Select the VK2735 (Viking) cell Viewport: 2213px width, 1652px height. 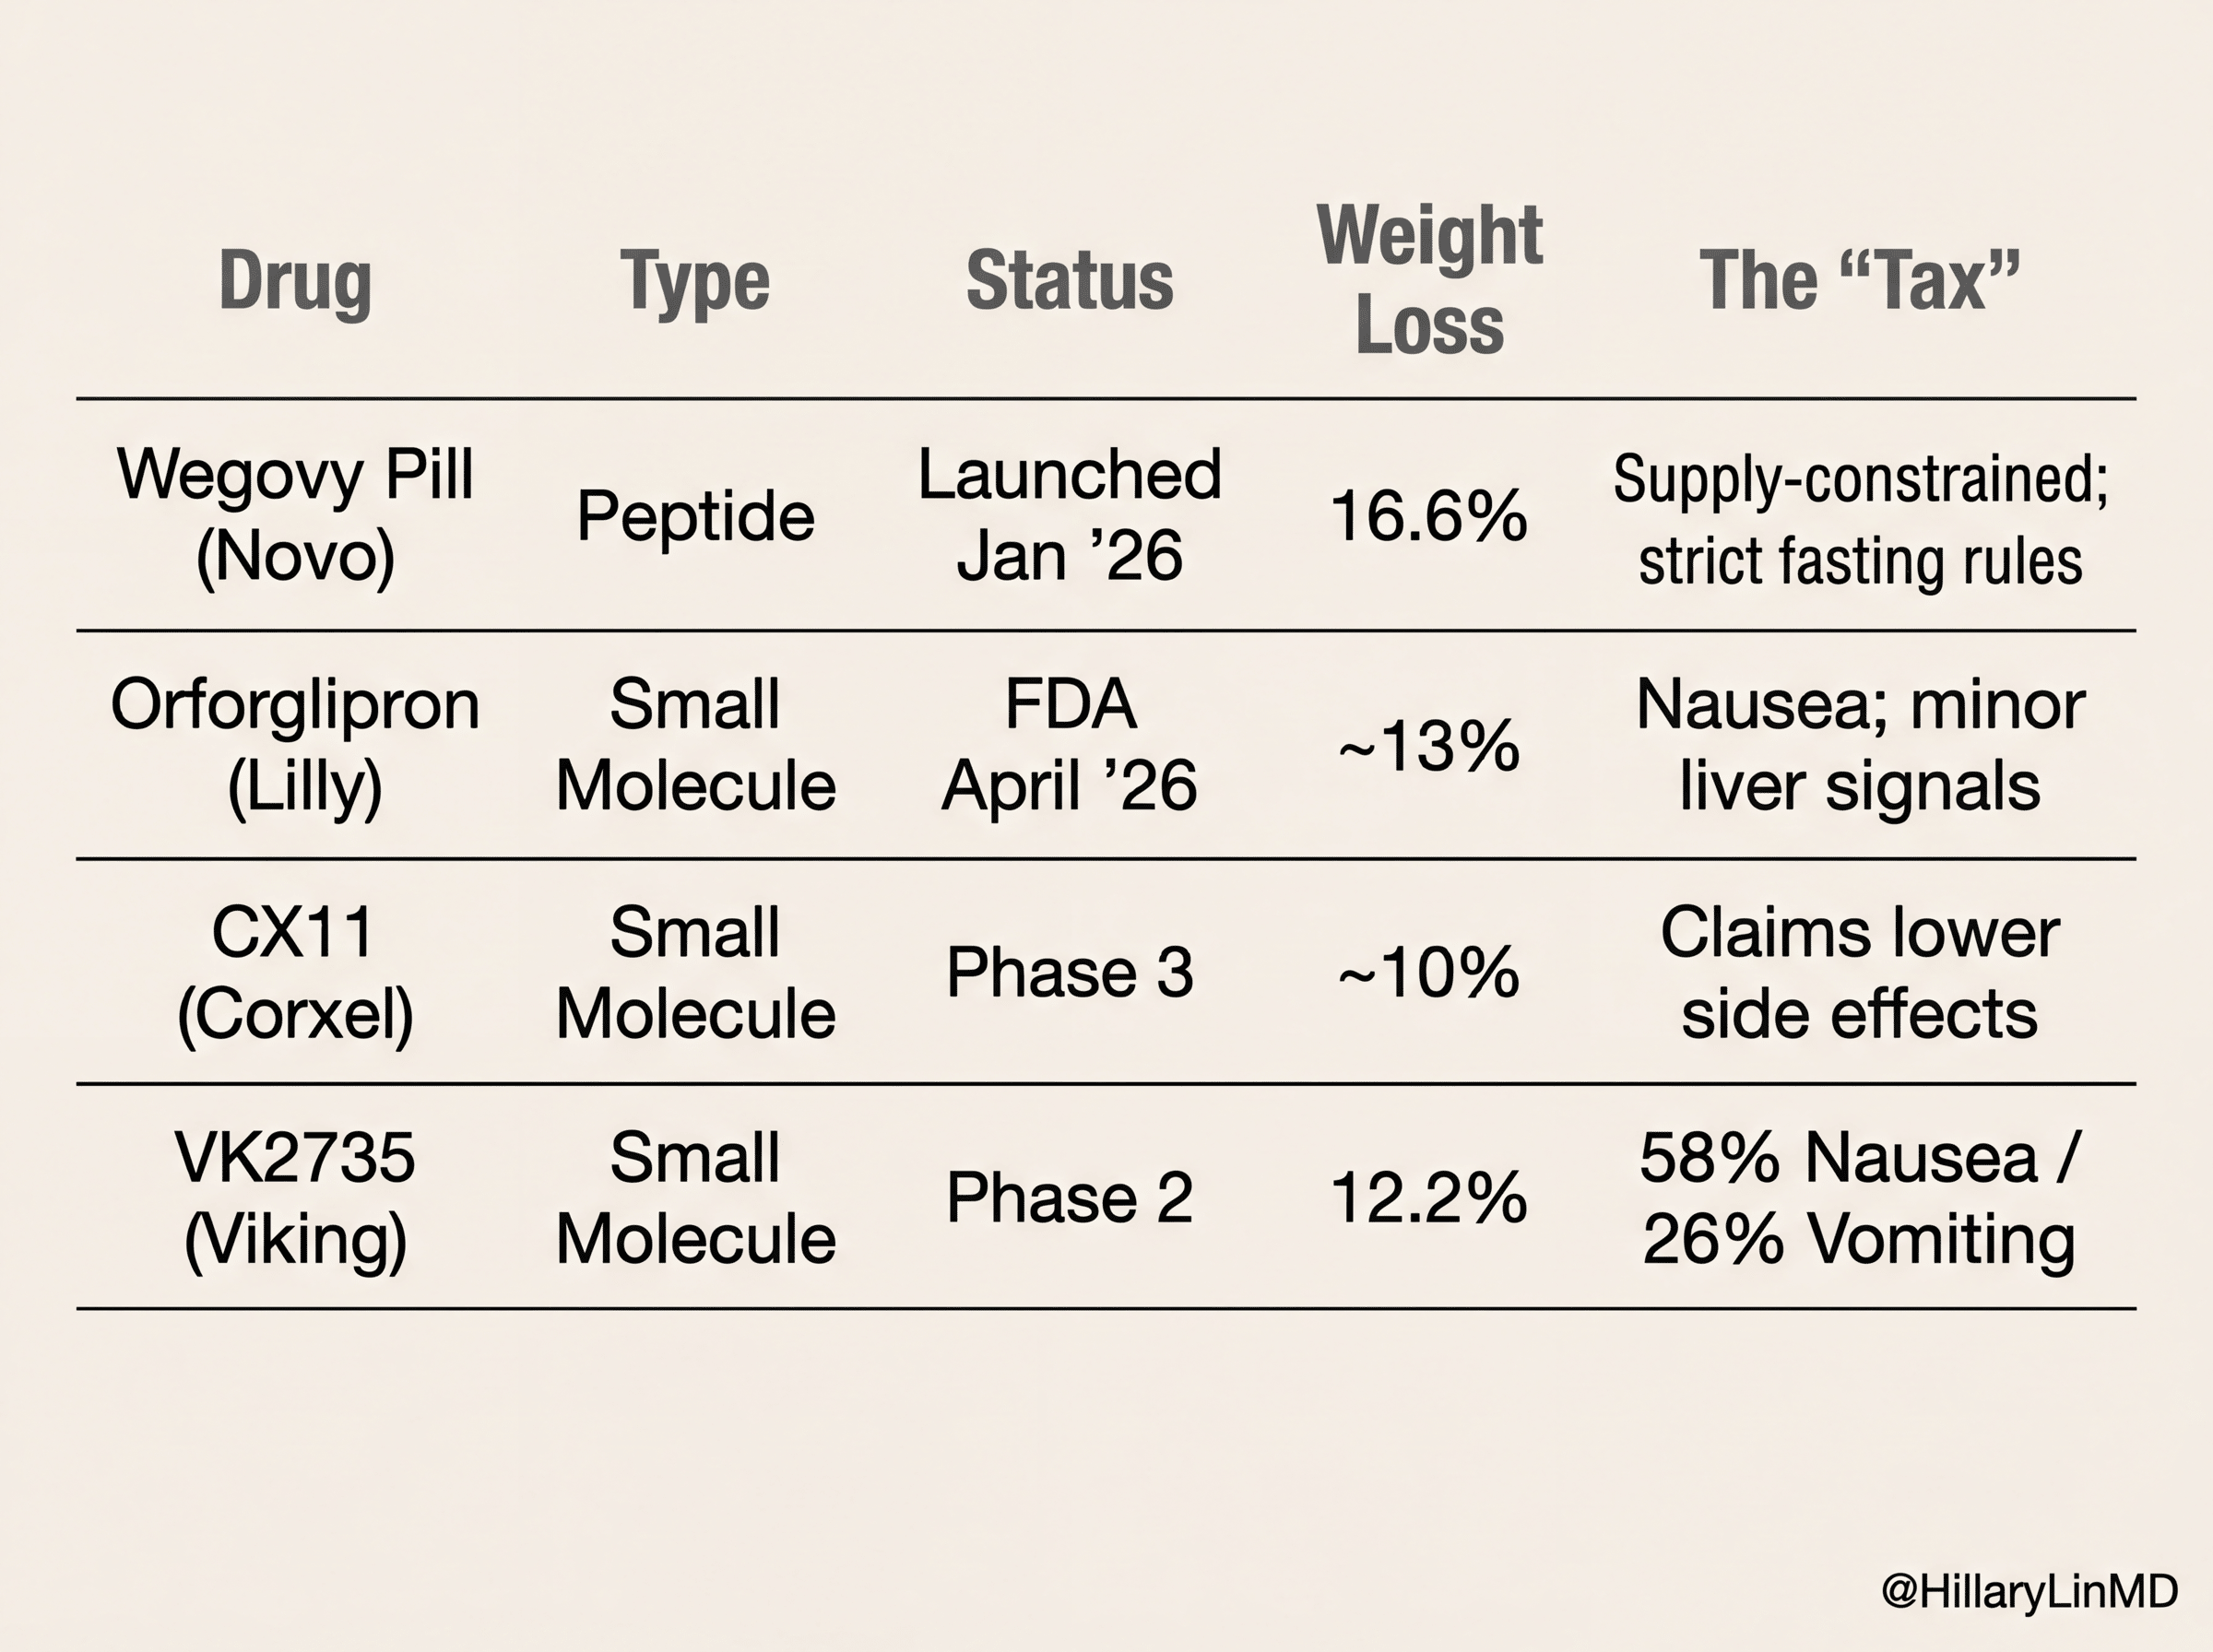pos(295,1198)
